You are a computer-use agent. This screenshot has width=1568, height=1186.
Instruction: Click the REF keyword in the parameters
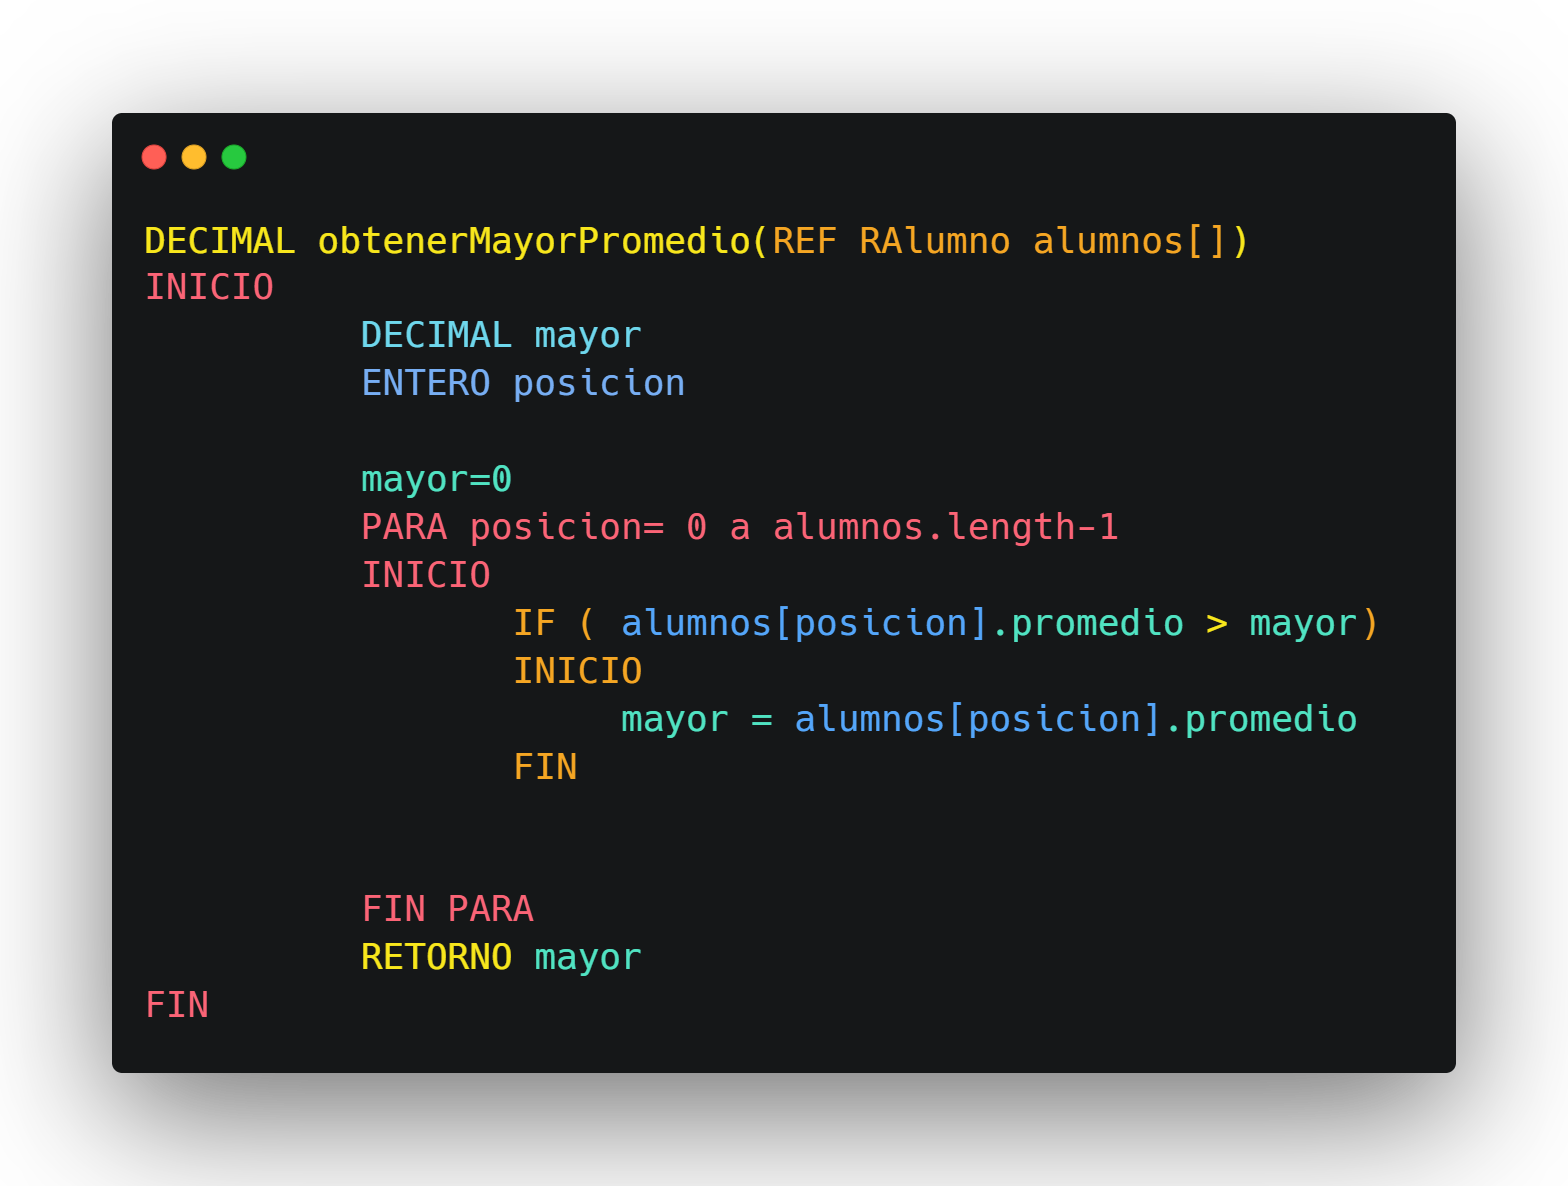pyautogui.click(x=804, y=241)
